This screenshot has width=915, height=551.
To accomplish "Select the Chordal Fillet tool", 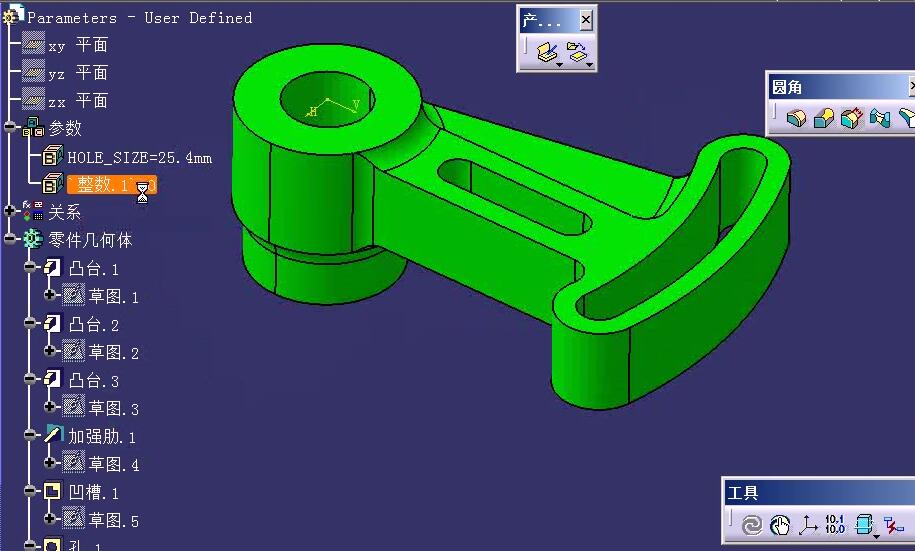I will pyautogui.click(x=851, y=117).
